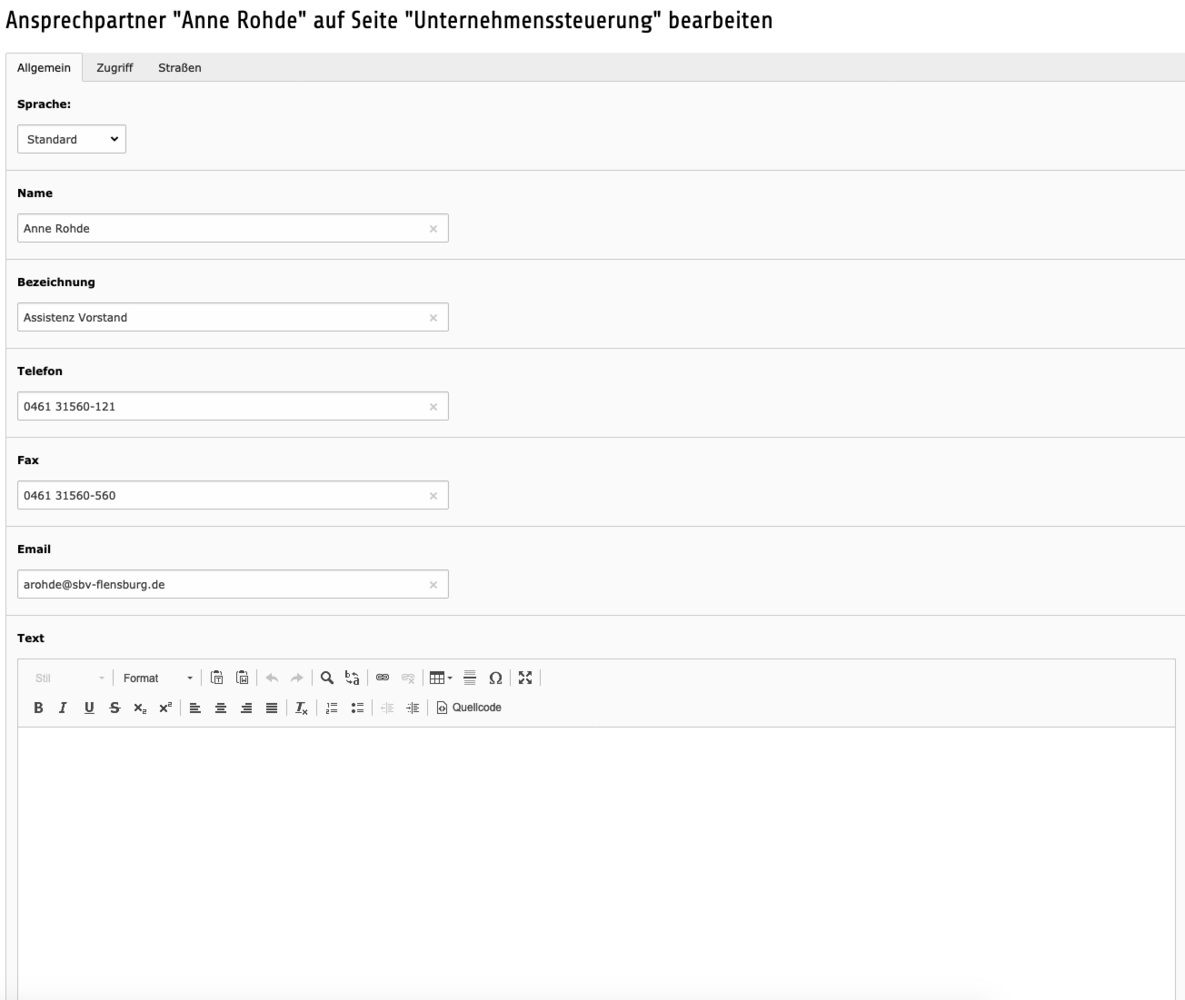This screenshot has width=1185, height=1000.
Task: Maximize the editor with fullscreen icon
Action: tap(526, 678)
